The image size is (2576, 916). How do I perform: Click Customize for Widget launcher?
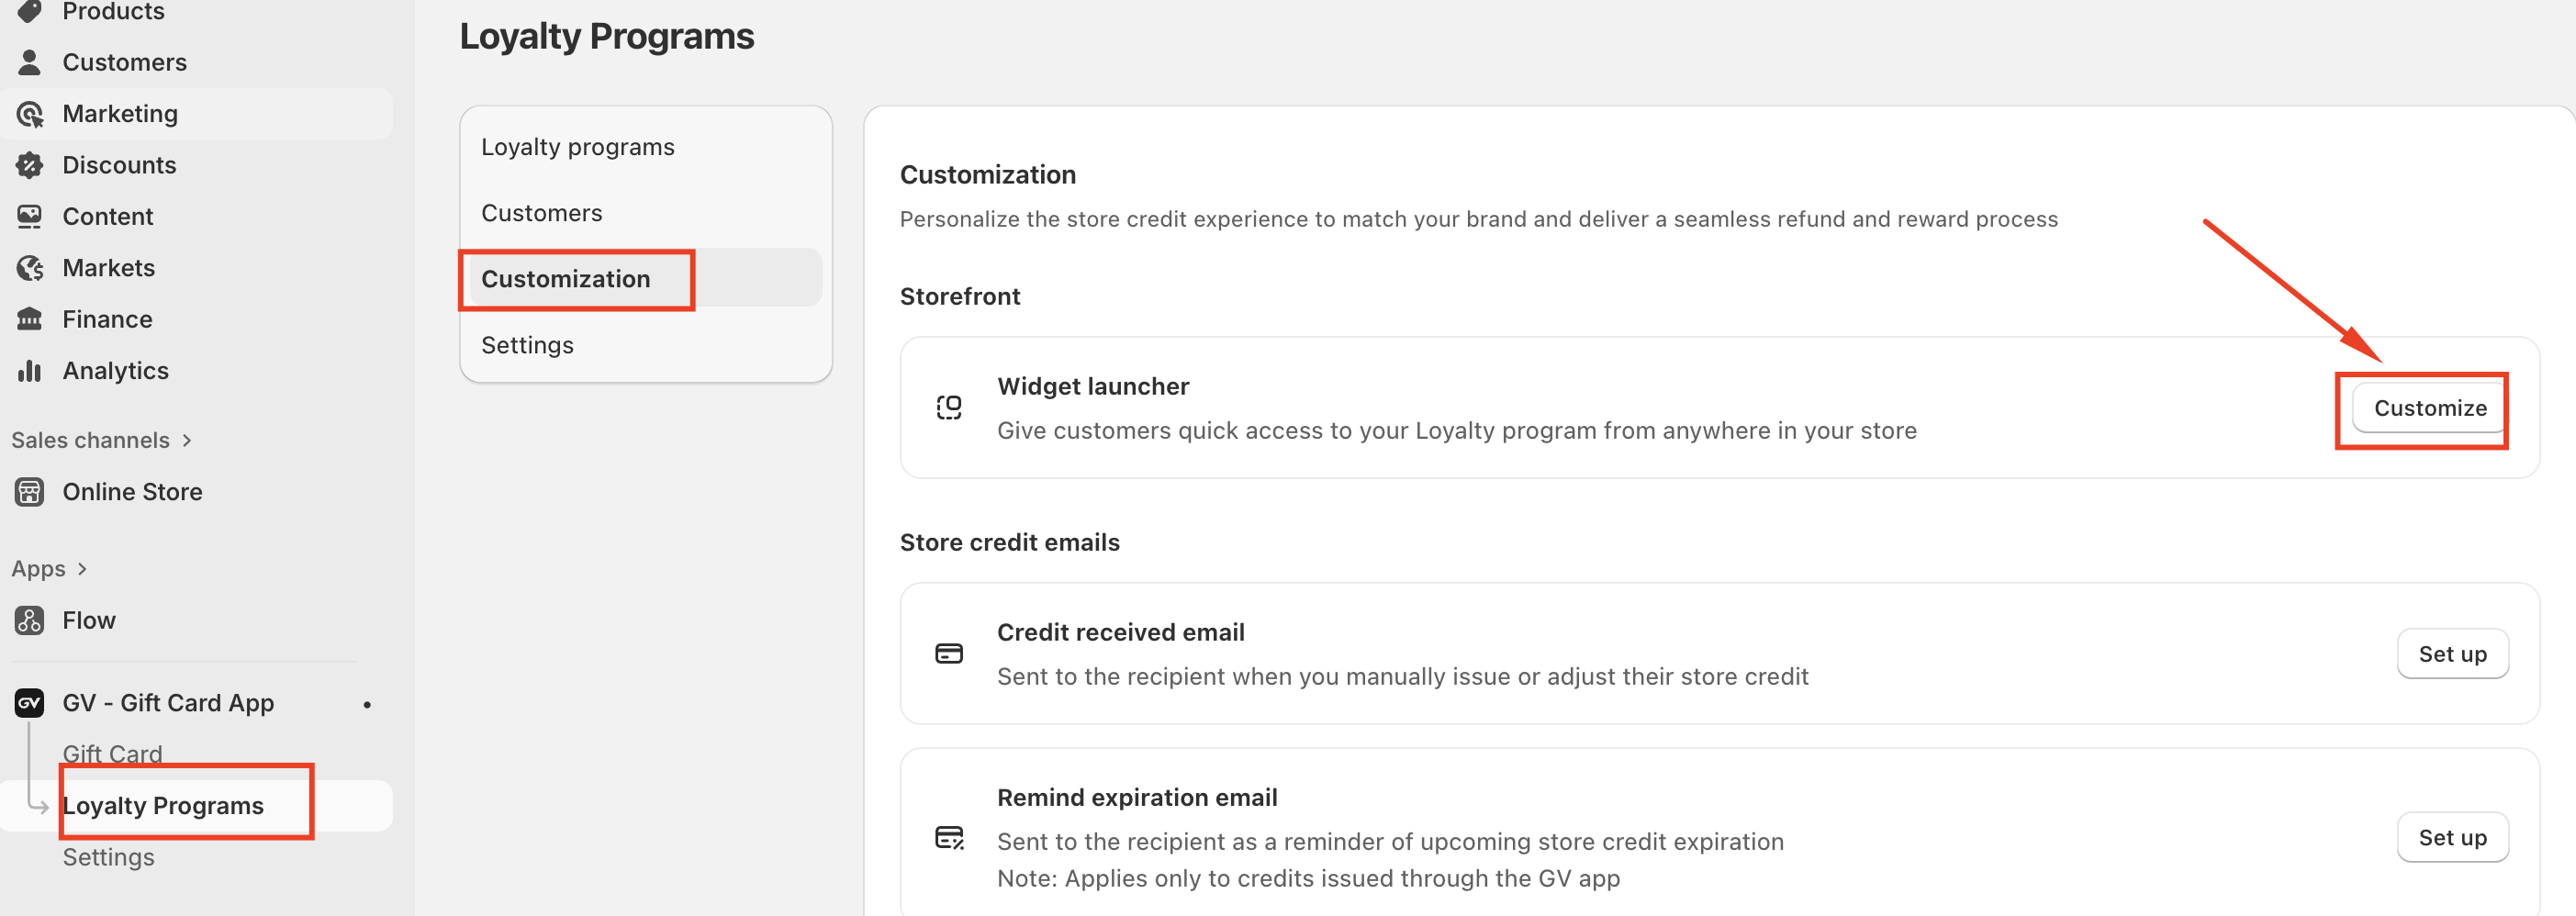[2429, 408]
